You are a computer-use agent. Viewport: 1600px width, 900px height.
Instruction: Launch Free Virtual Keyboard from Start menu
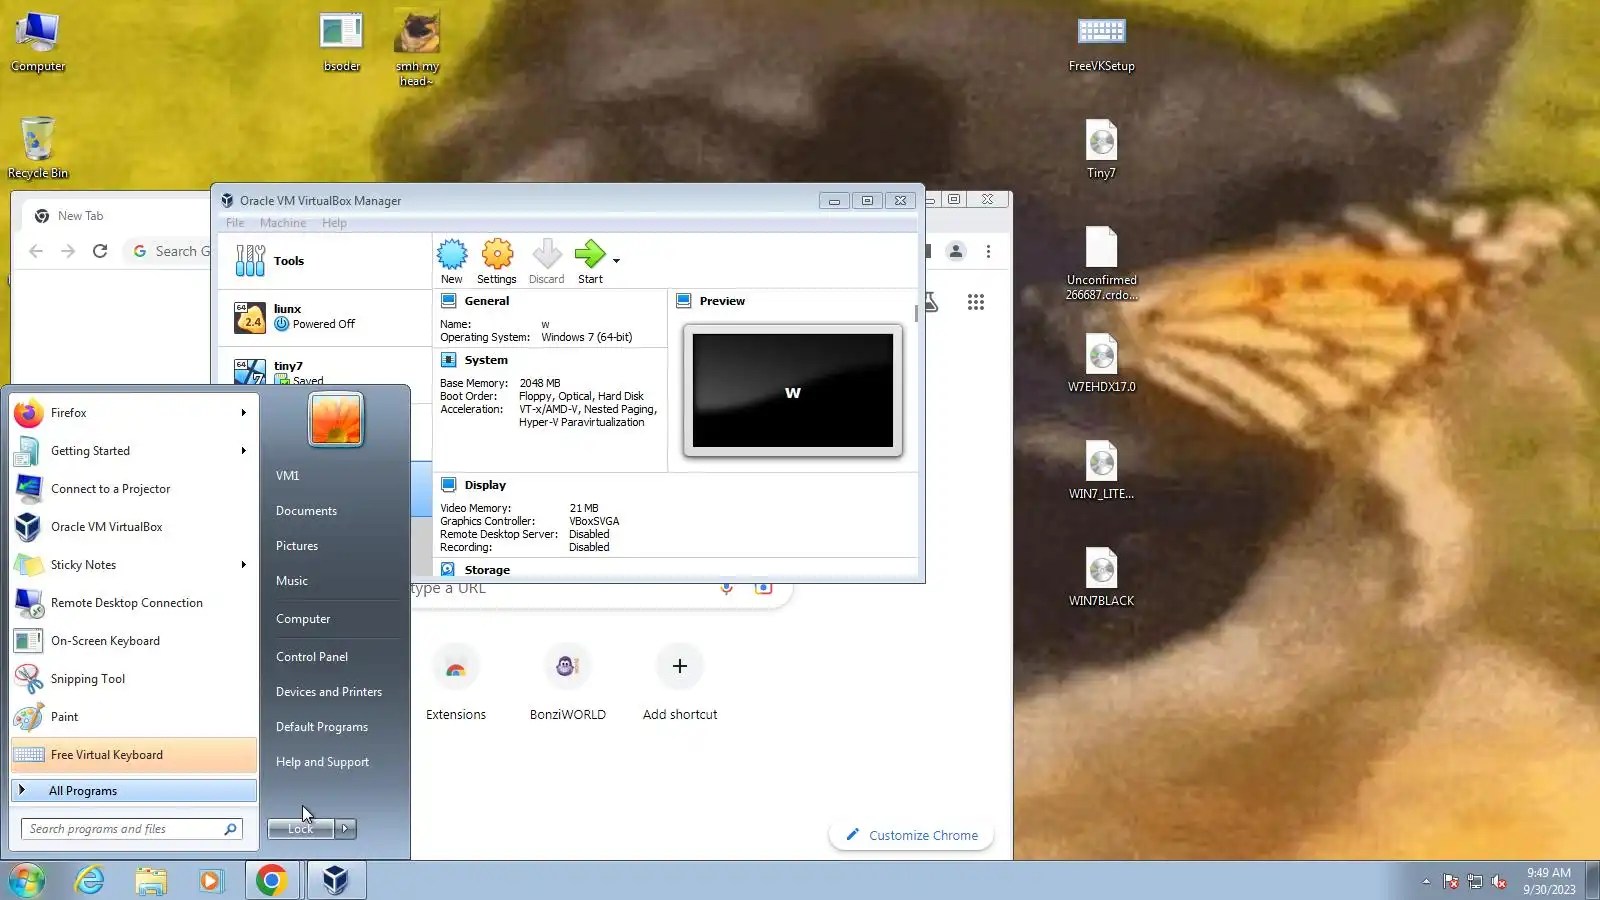coord(134,755)
